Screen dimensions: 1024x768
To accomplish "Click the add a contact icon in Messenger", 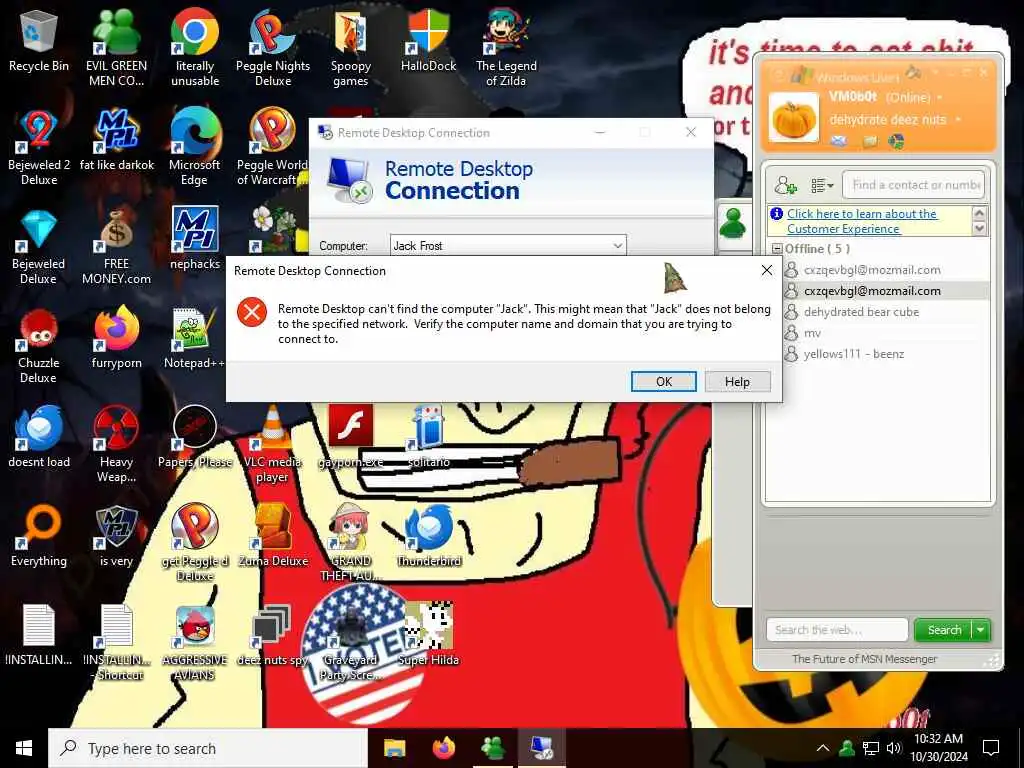I will pos(785,185).
